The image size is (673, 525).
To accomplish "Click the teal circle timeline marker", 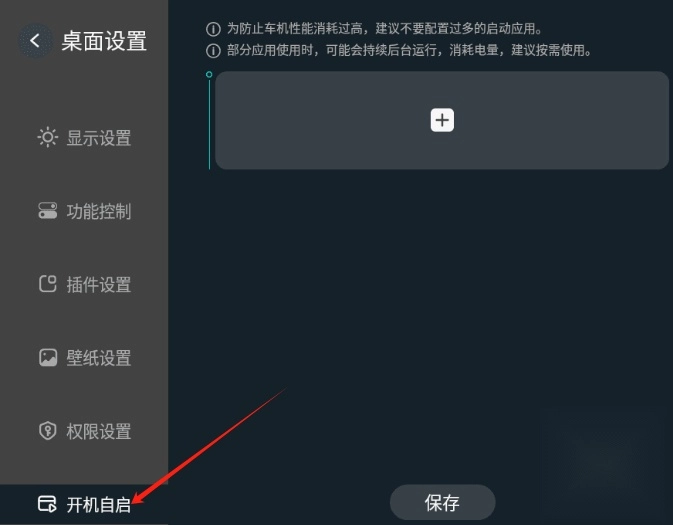I will pyautogui.click(x=209, y=75).
